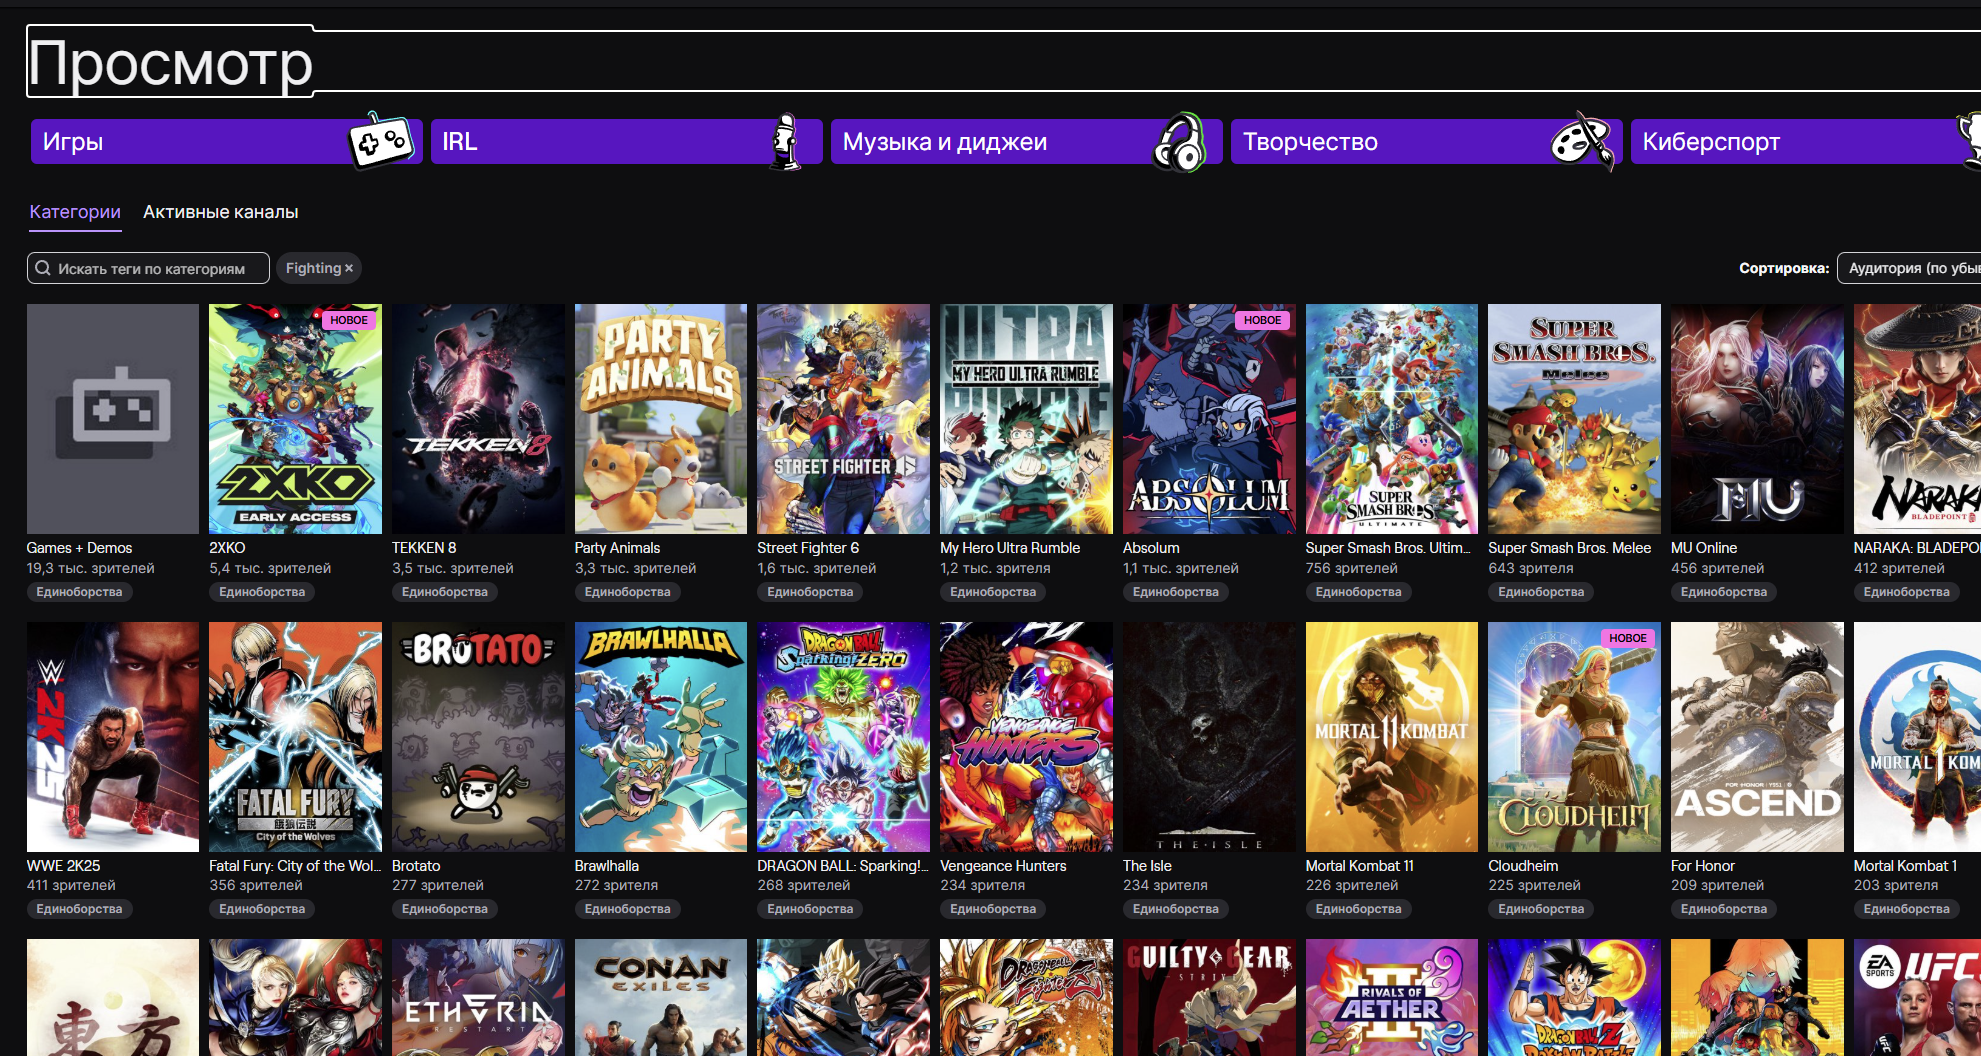Click the Brawlhalla title link
This screenshot has height=1056, width=1981.
607,866
